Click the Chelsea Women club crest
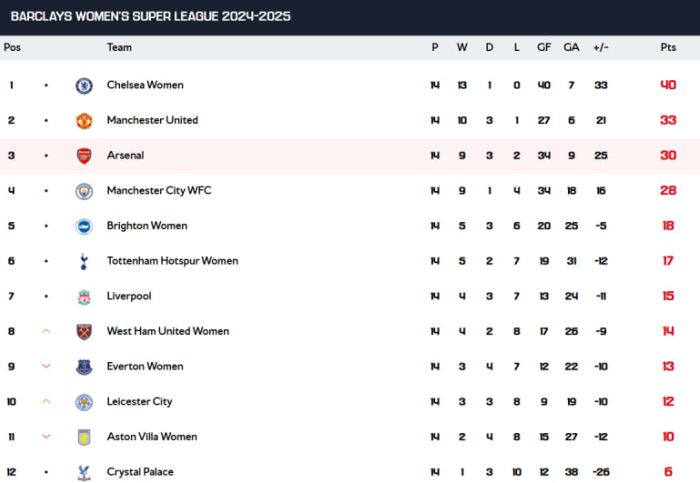This screenshot has height=483, width=700. click(x=84, y=85)
